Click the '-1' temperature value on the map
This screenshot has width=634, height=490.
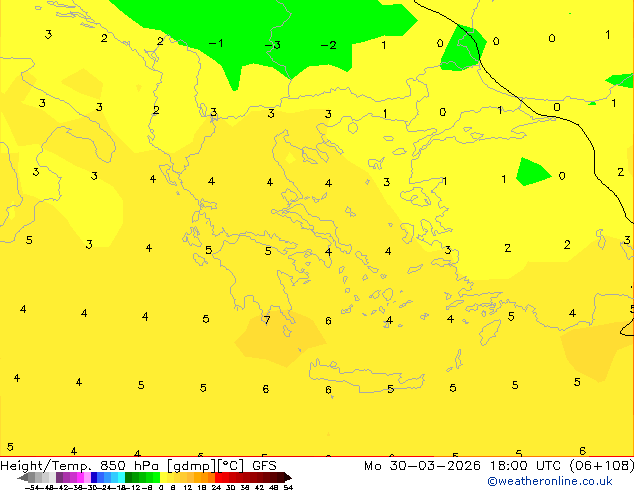click(216, 43)
